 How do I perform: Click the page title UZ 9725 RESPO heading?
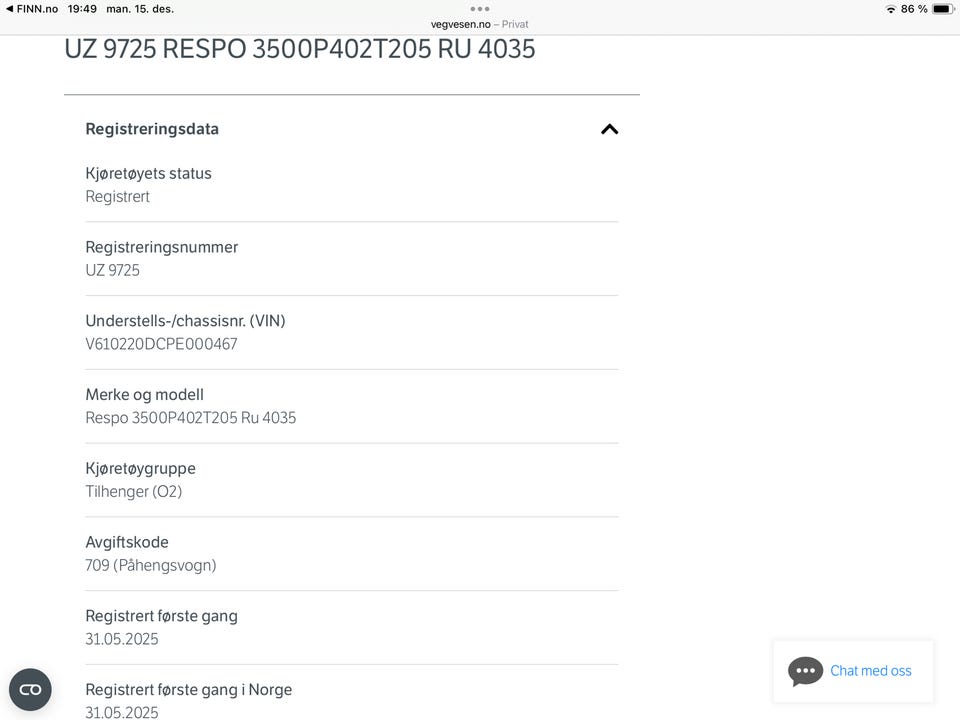point(300,49)
